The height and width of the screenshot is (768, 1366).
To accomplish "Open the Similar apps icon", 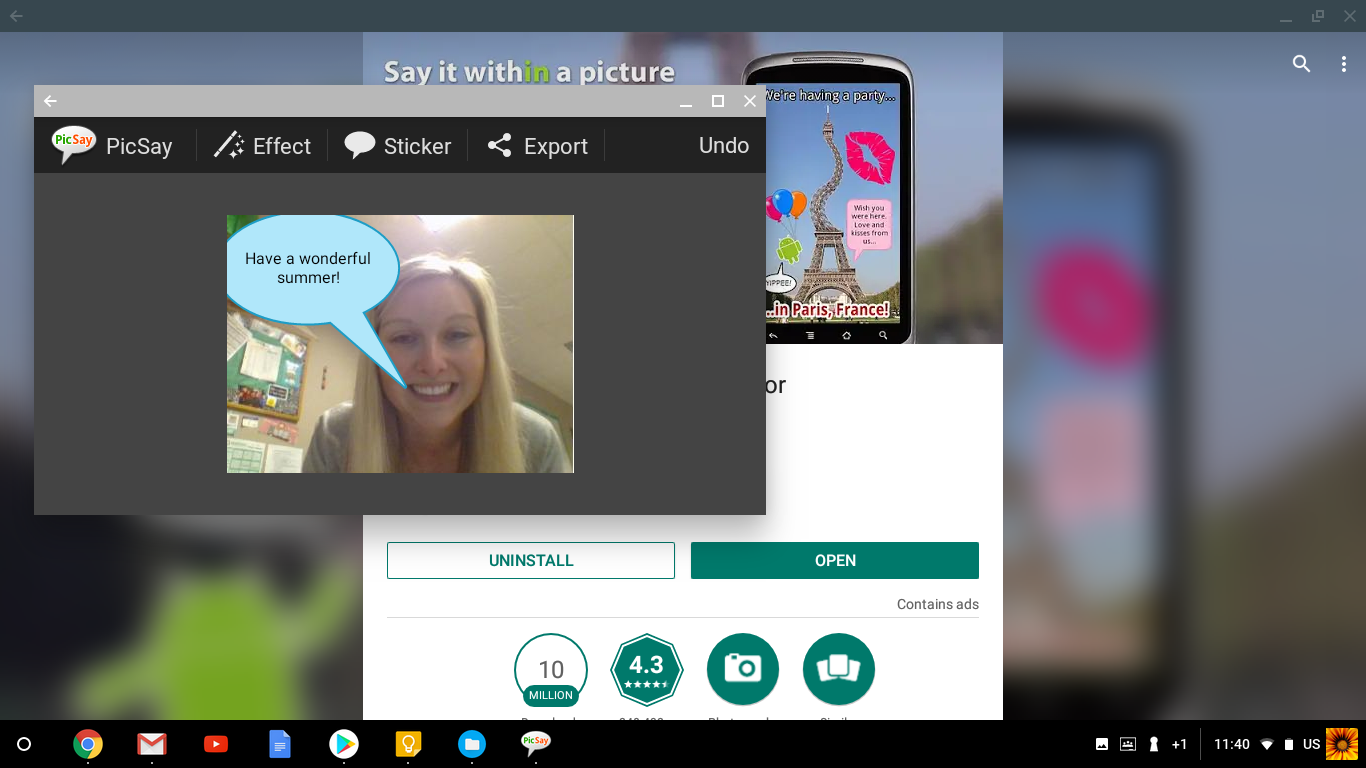I will [839, 670].
